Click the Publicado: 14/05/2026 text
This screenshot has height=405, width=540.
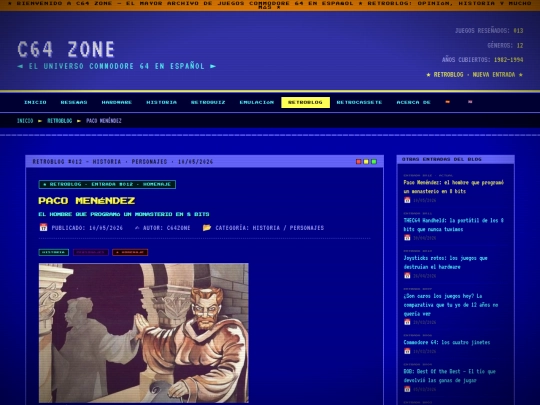pyautogui.click(x=87, y=228)
